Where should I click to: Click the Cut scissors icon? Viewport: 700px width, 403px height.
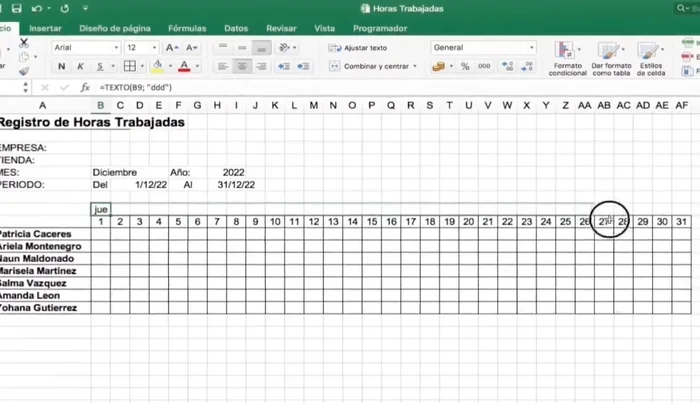pyautogui.click(x=24, y=43)
